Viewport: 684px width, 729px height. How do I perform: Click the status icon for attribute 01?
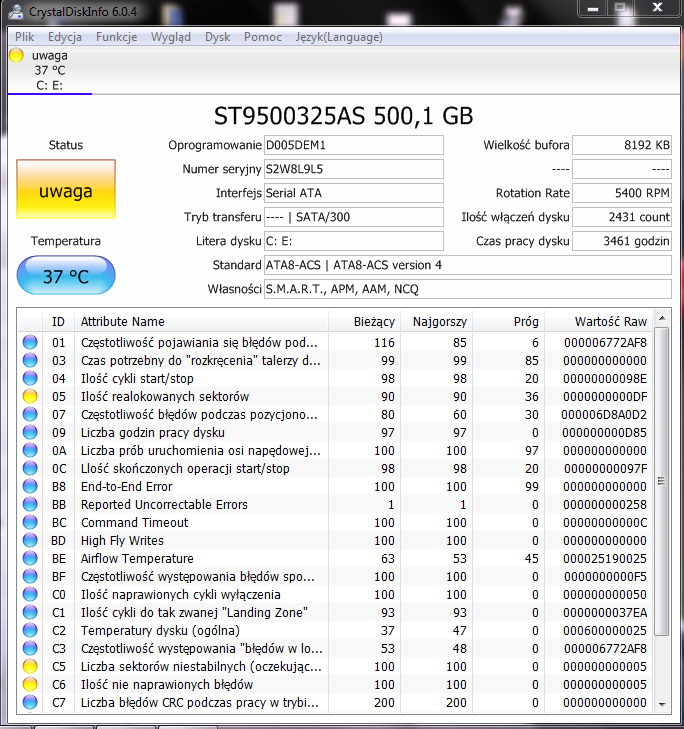point(30,342)
